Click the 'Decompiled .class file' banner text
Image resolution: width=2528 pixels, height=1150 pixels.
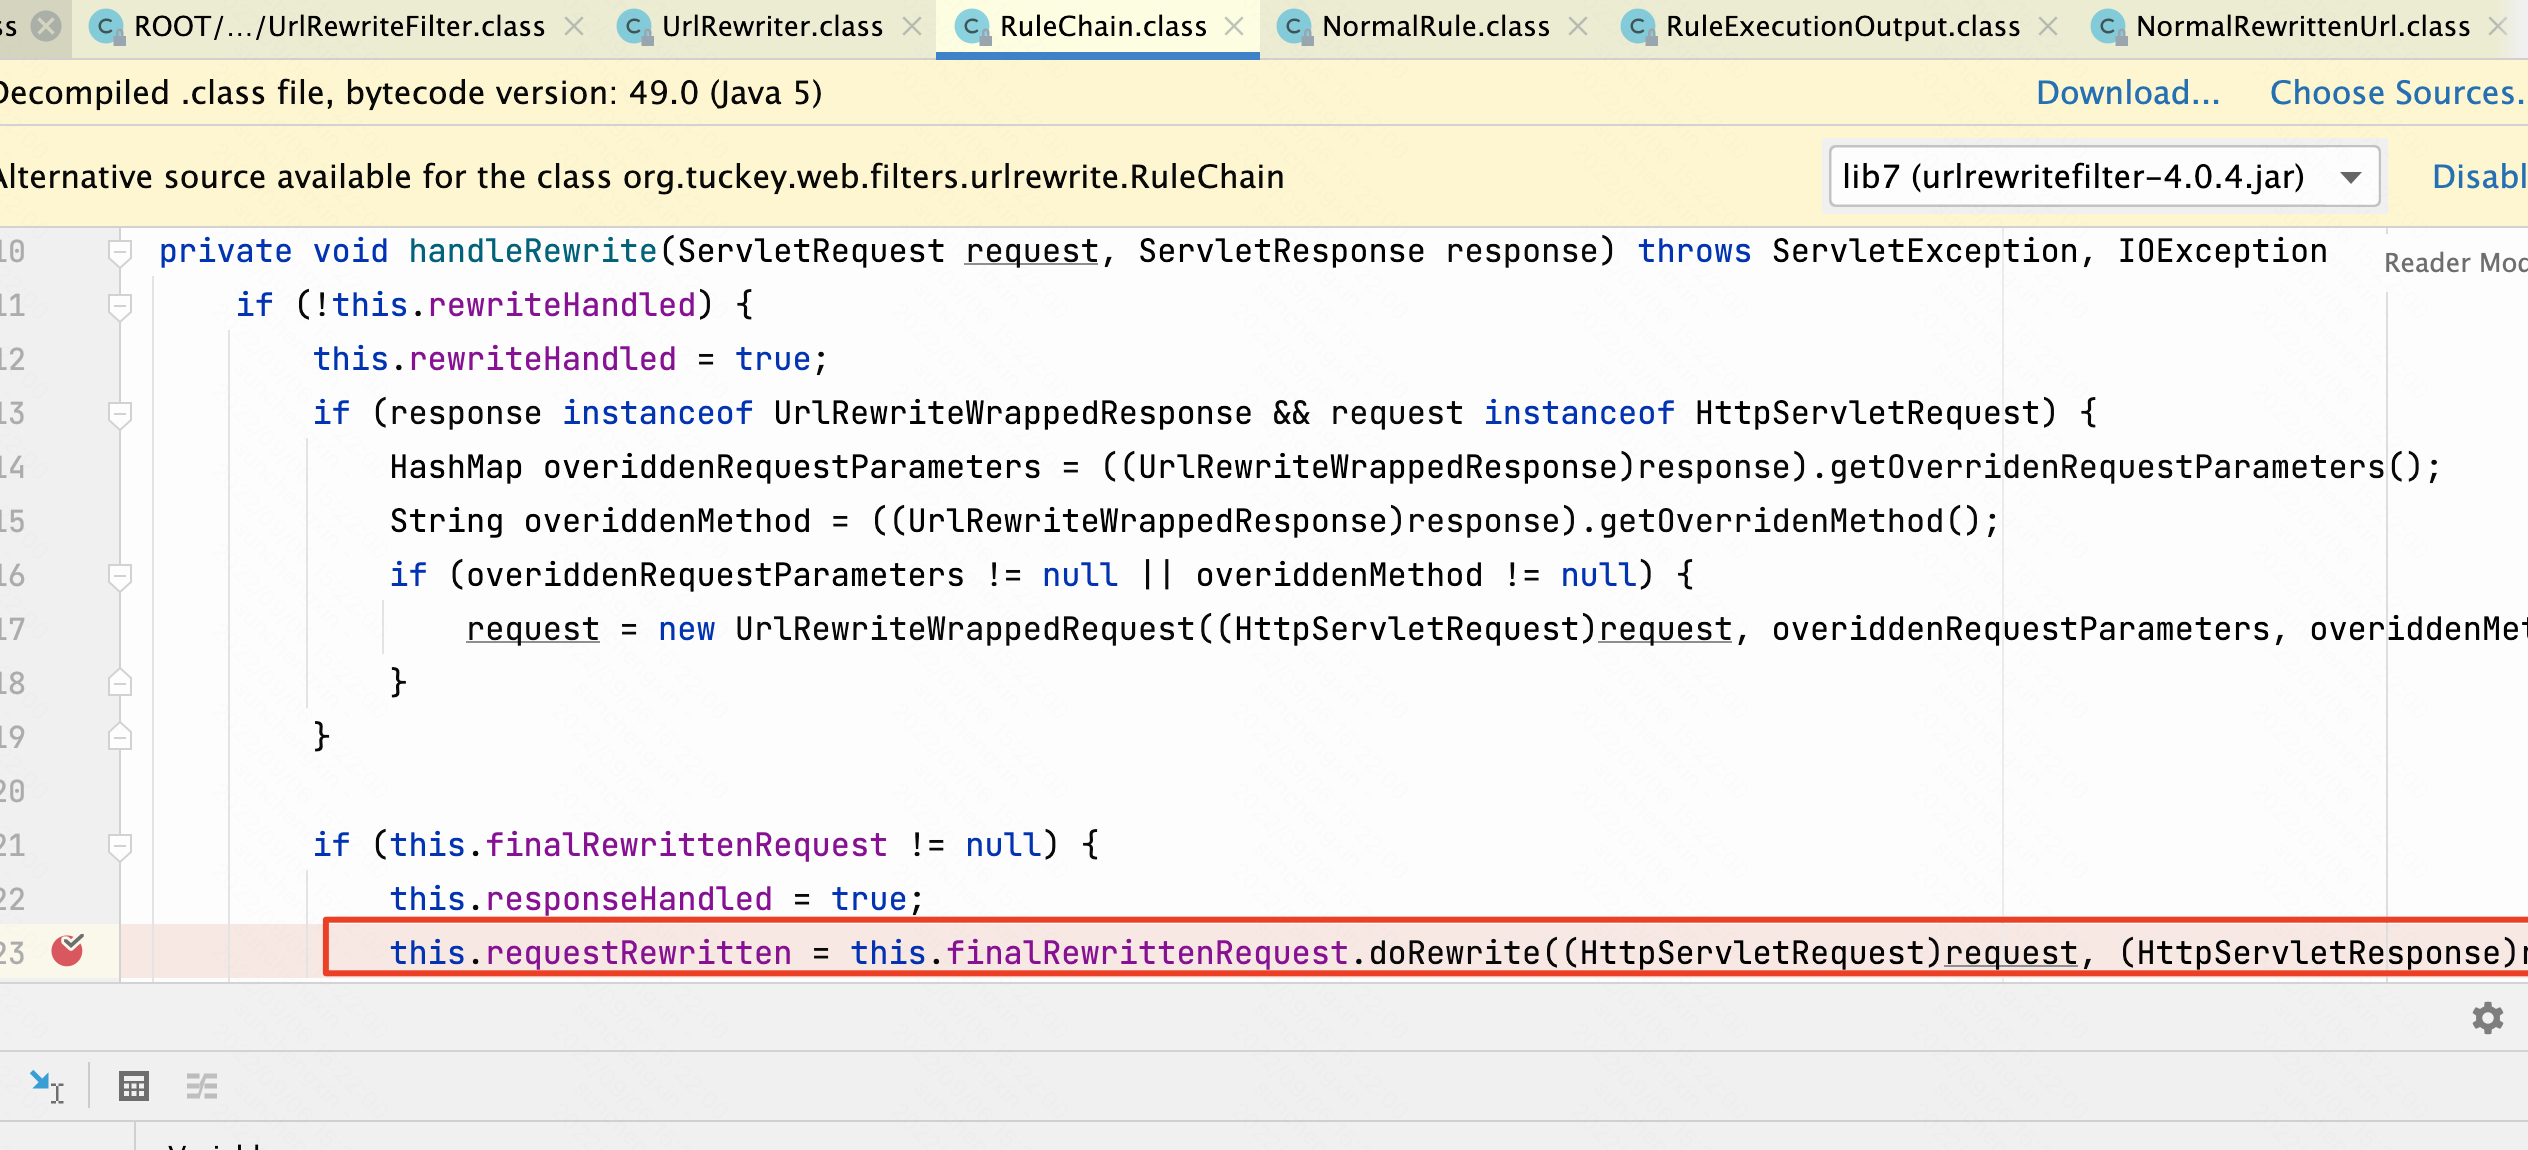coord(411,93)
